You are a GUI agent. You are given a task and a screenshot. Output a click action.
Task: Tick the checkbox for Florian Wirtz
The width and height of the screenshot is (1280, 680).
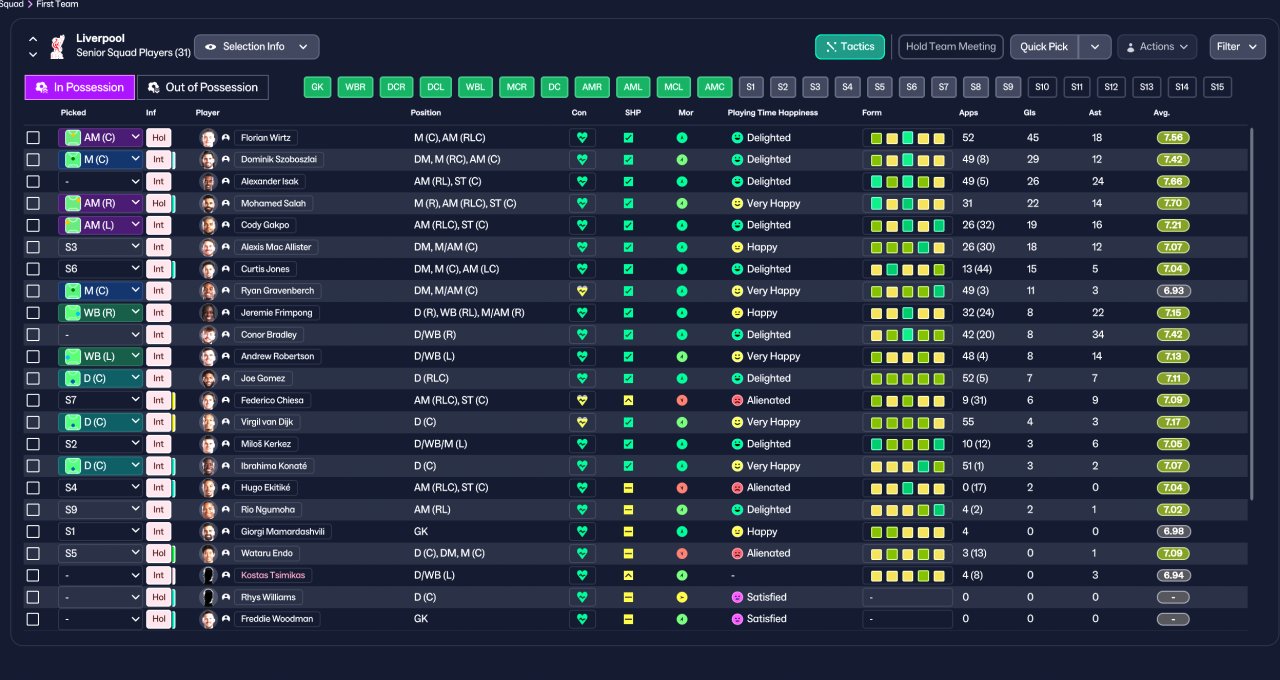coord(33,138)
